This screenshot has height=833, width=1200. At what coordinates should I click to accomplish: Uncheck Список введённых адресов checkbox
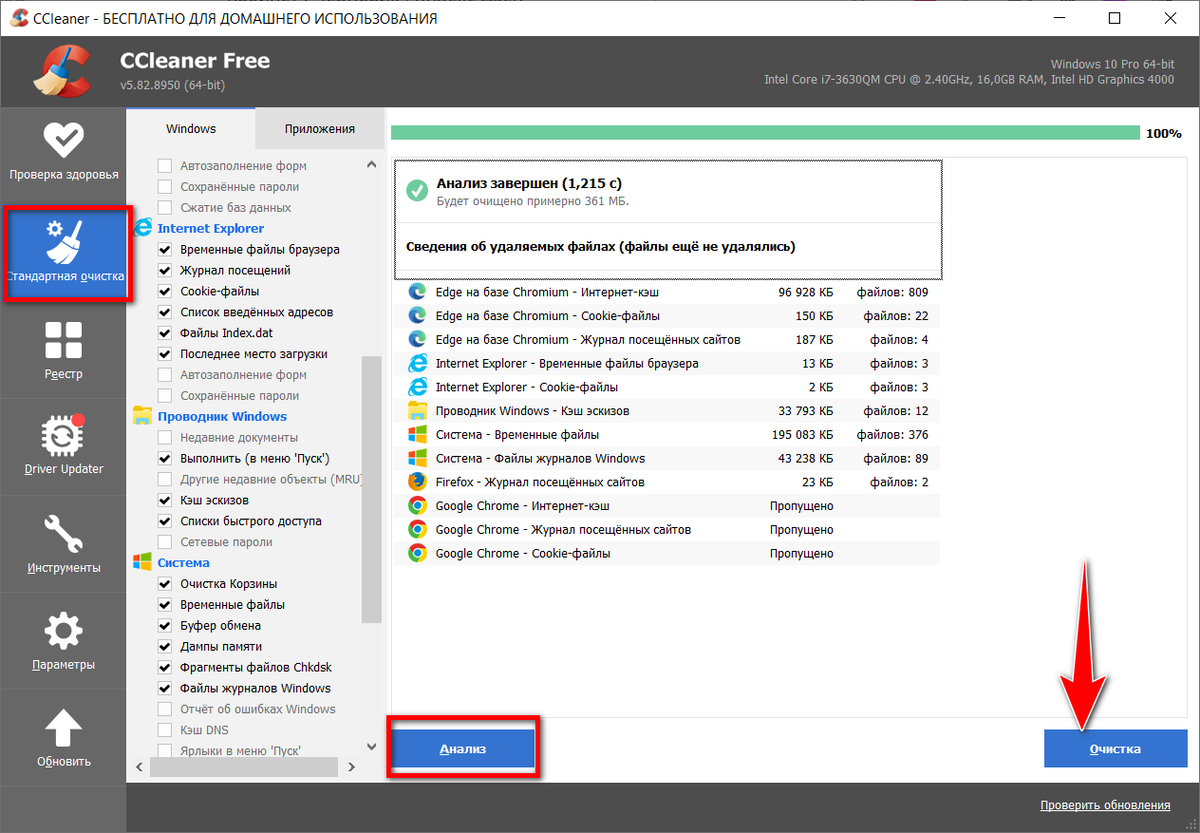click(165, 312)
